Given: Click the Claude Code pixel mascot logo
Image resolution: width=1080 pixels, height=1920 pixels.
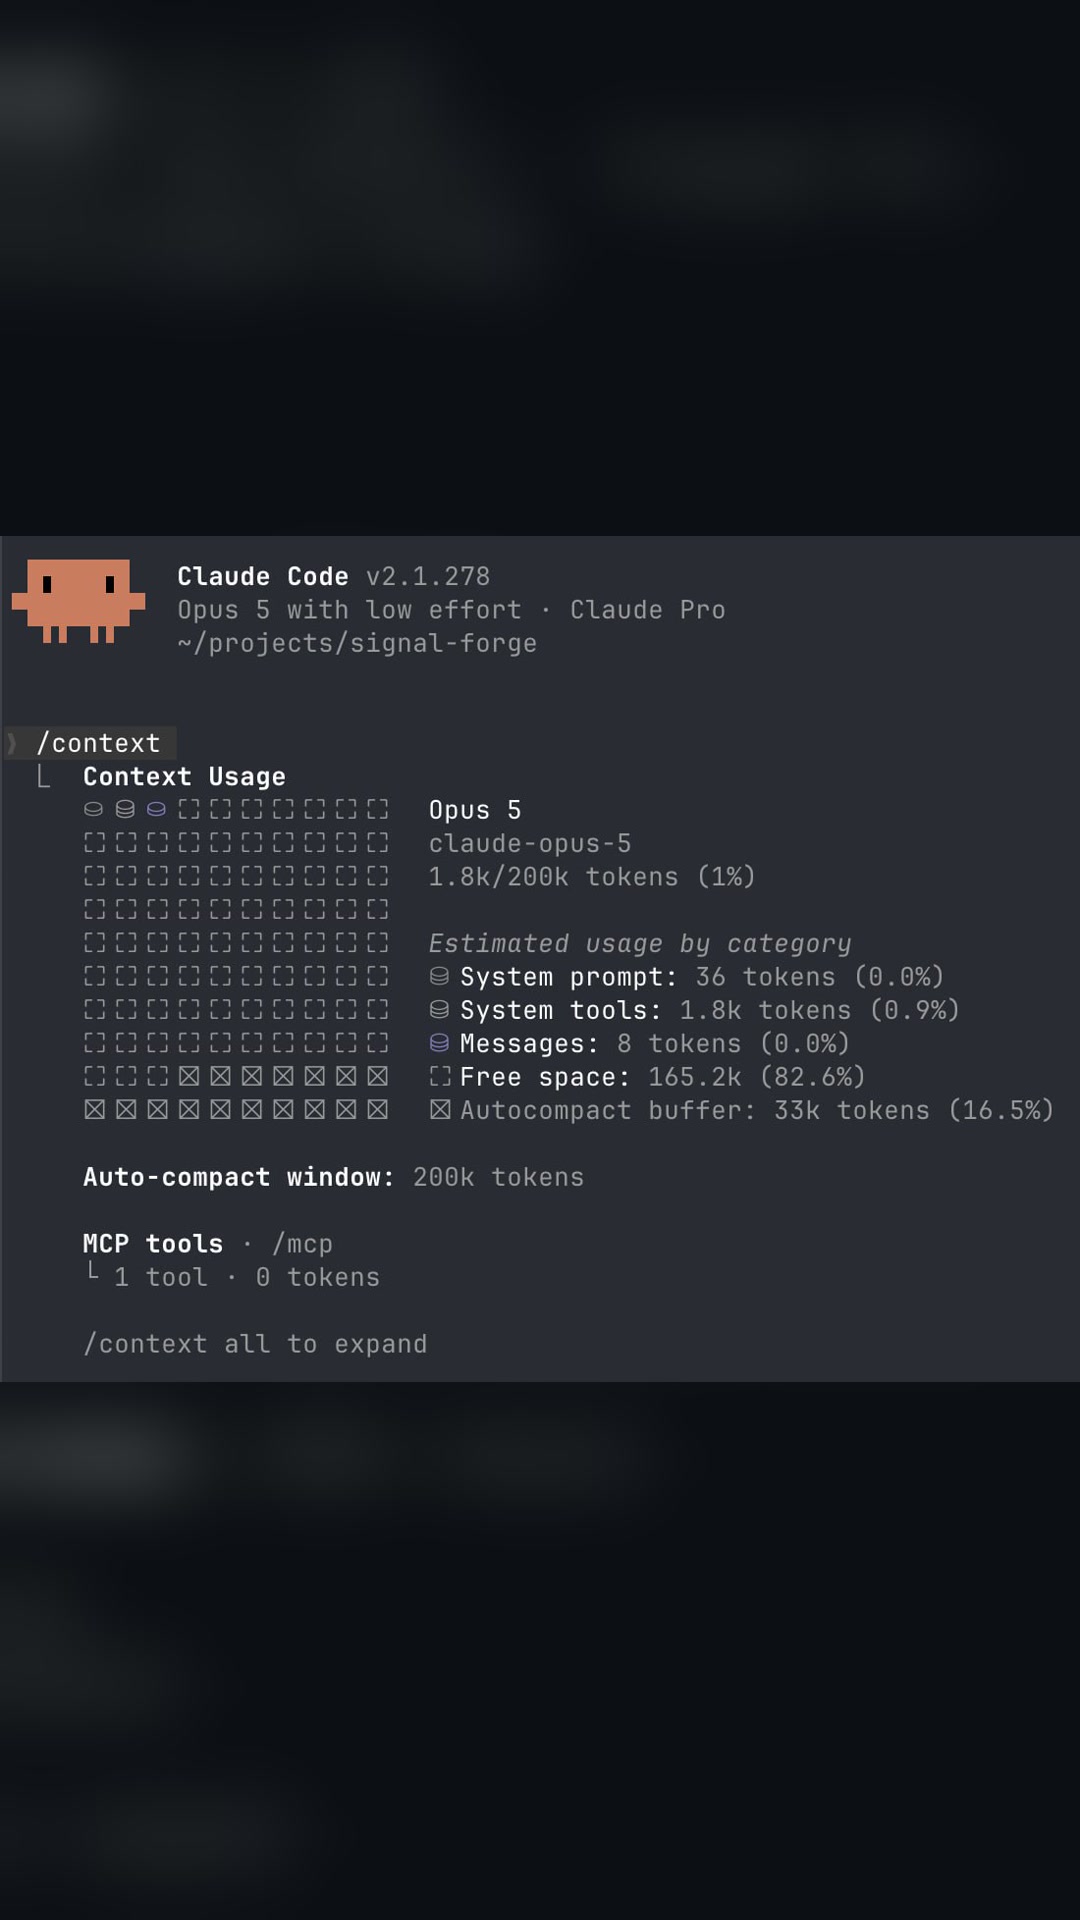Looking at the screenshot, I should [x=78, y=601].
